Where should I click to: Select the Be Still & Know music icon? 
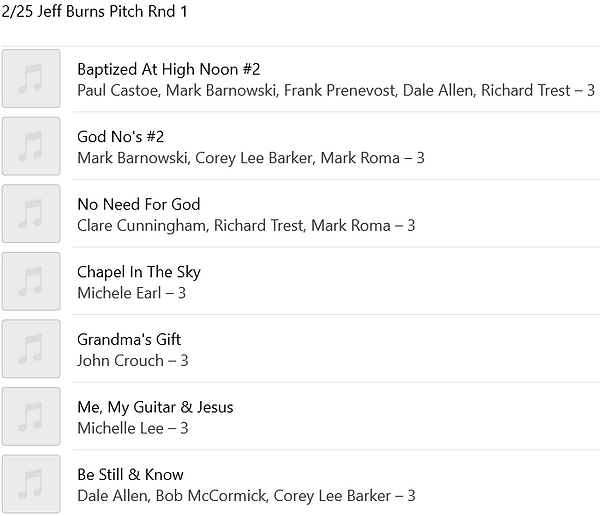coord(31,484)
